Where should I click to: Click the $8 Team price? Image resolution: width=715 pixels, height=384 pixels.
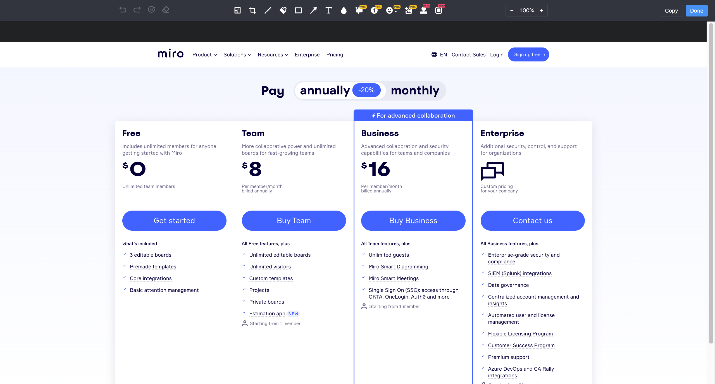[x=252, y=169]
